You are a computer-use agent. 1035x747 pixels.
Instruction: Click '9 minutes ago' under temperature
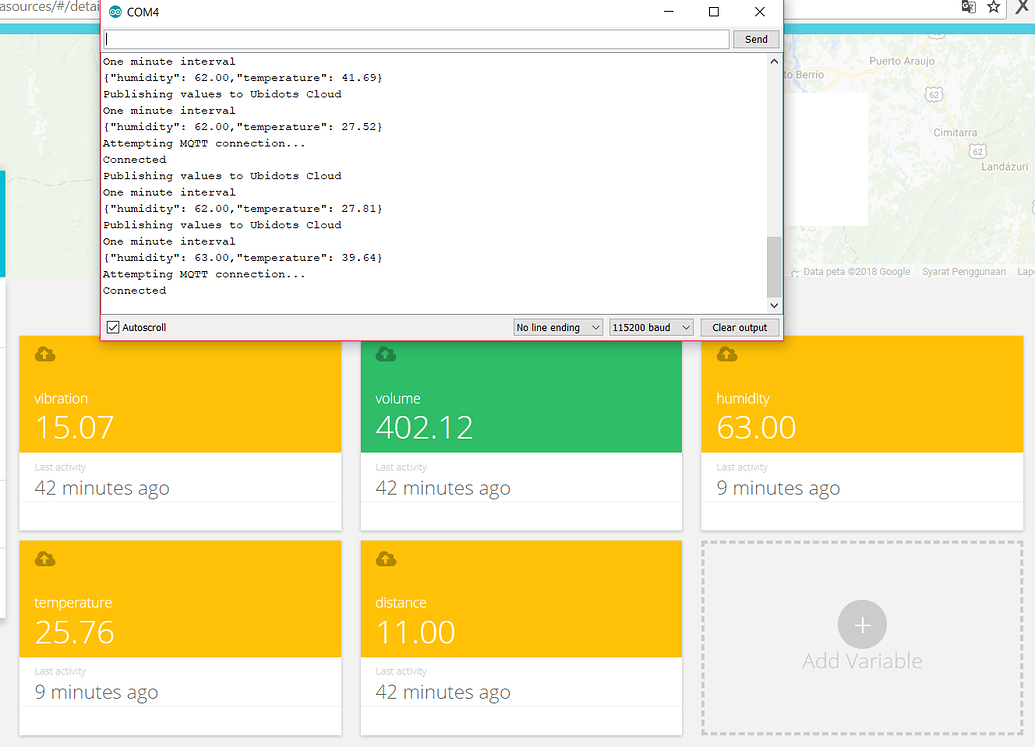coord(96,692)
